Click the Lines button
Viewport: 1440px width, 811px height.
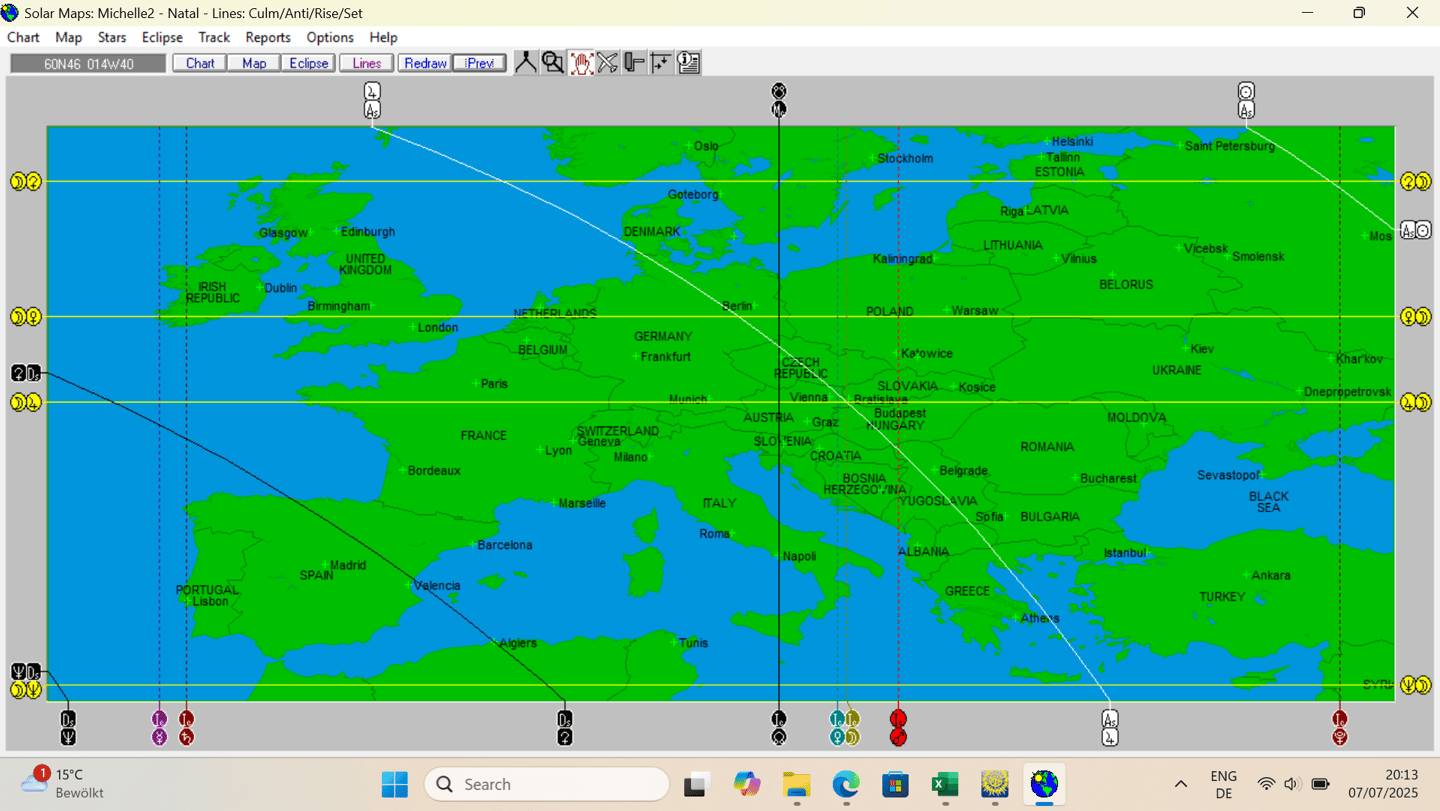pos(365,62)
